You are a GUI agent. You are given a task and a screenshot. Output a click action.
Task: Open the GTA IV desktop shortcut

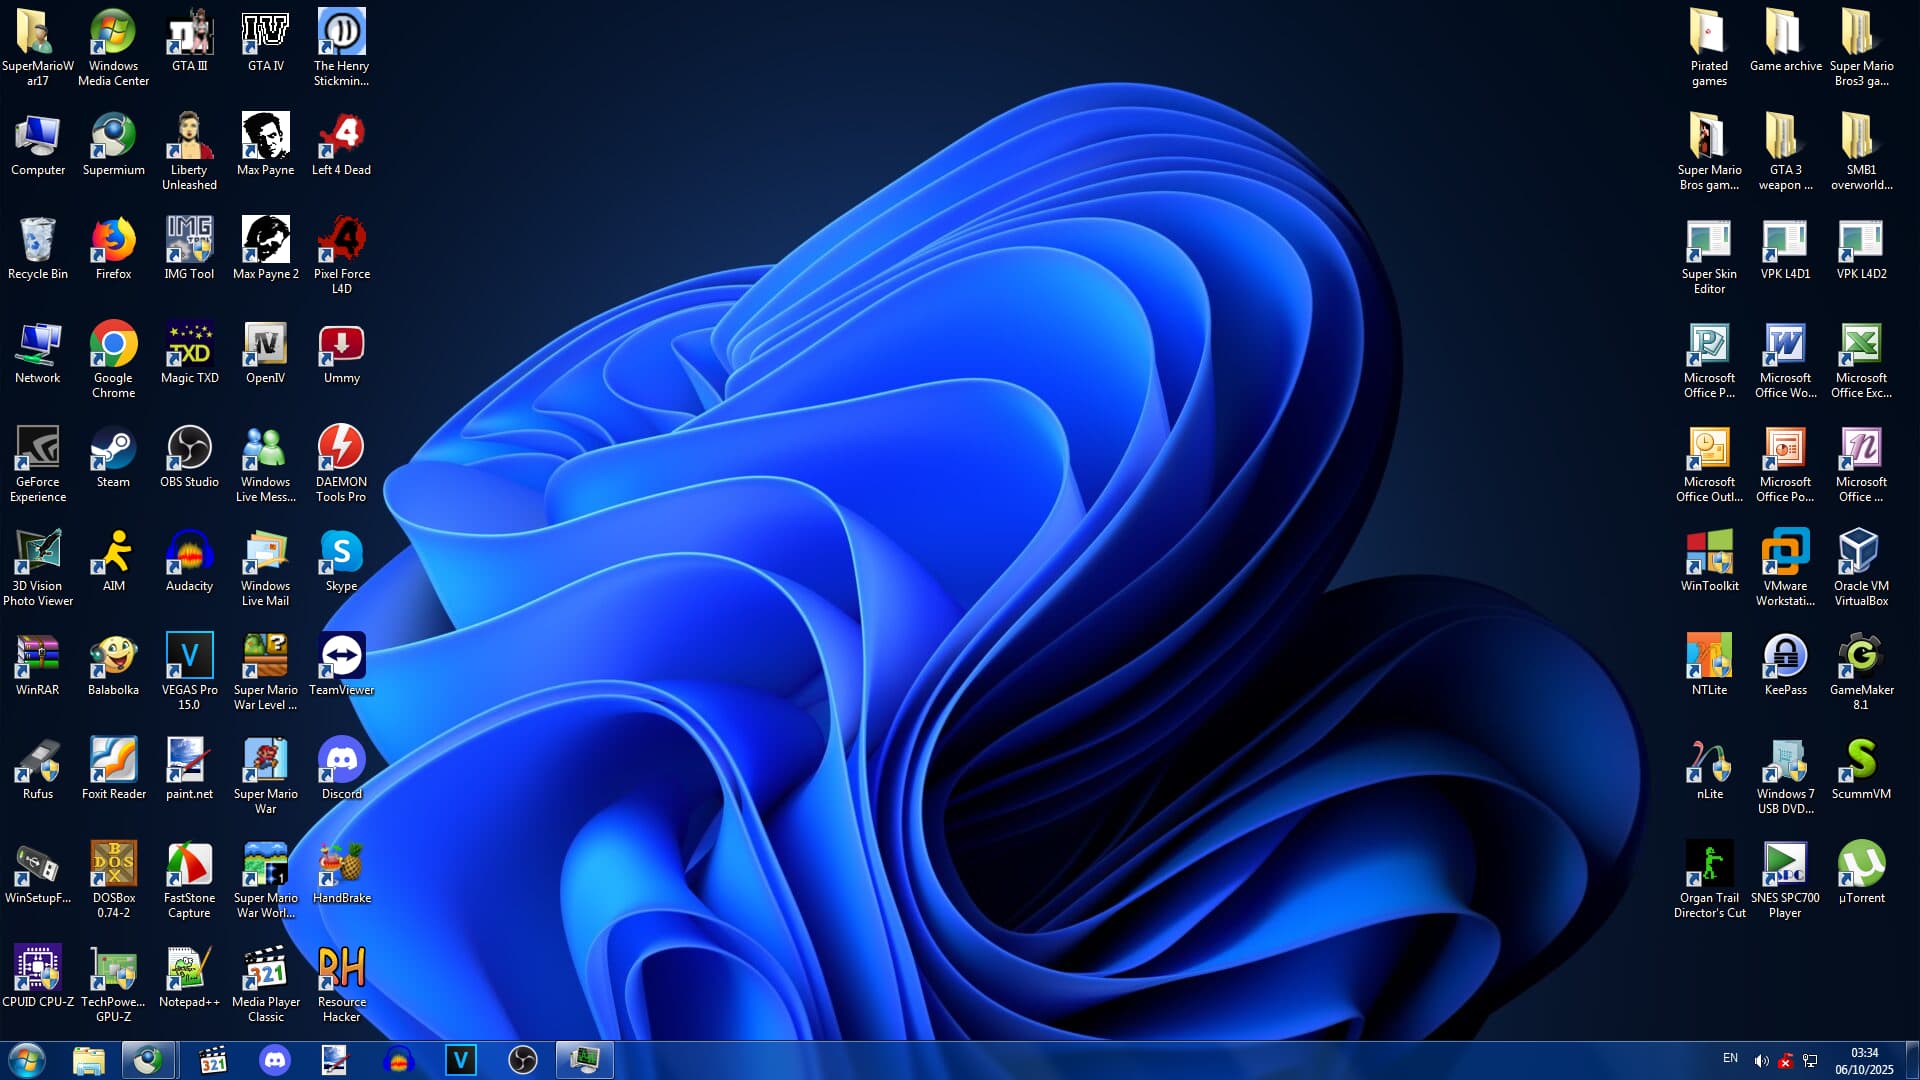tap(265, 42)
